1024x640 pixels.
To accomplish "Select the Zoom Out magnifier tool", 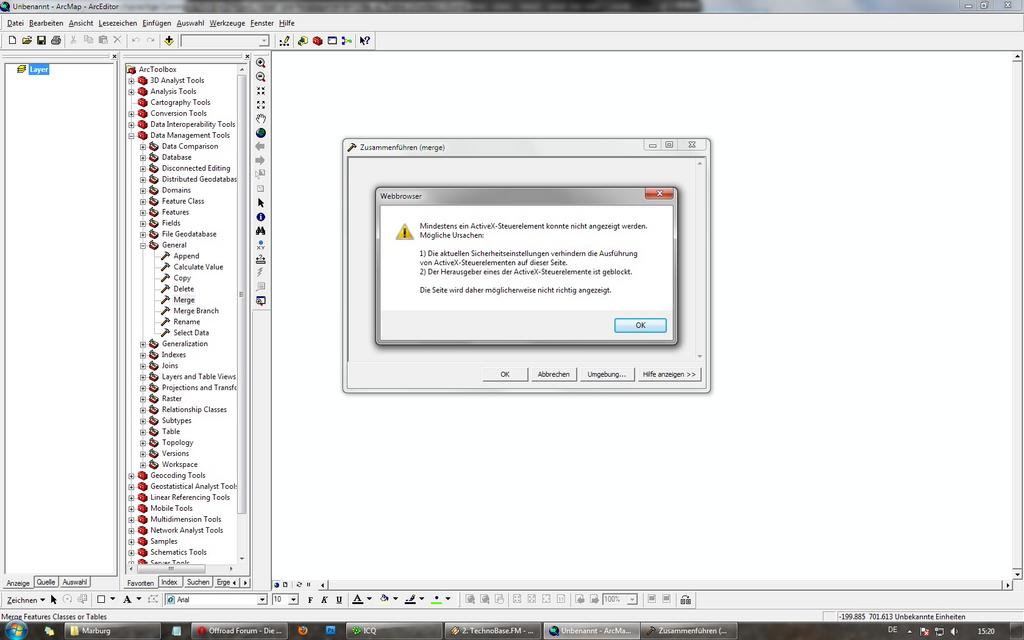I will click(x=261, y=77).
